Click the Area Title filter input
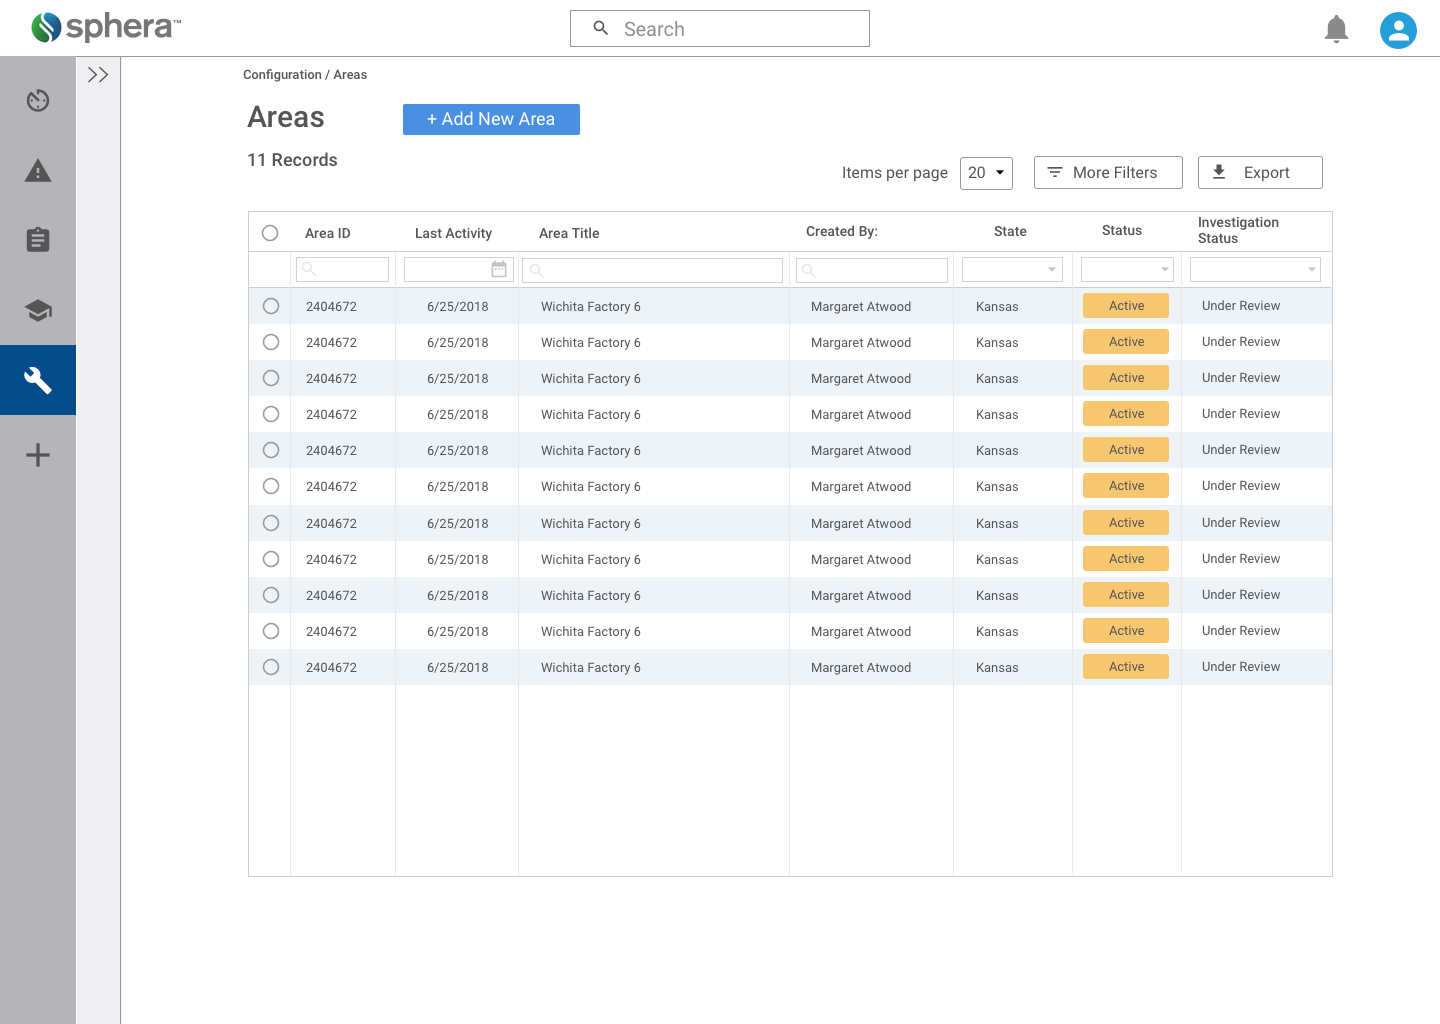Viewport: 1440px width, 1024px height. 652,270
